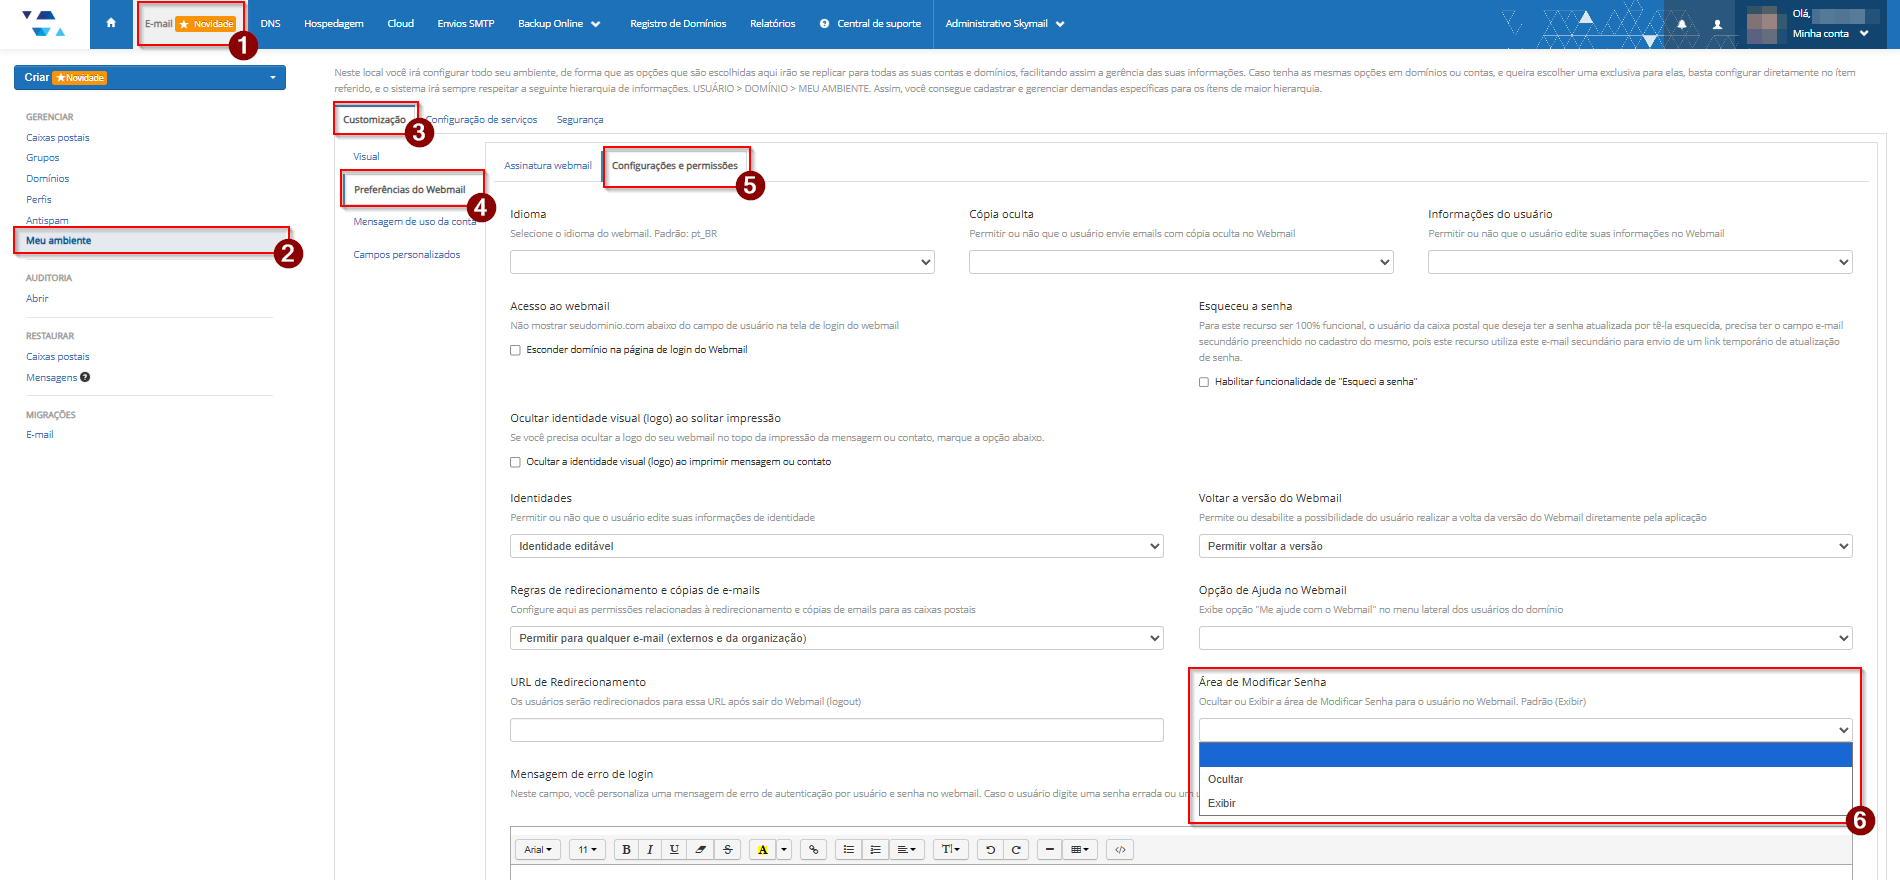Image resolution: width=1900 pixels, height=880 pixels.
Task: Click the home icon in top navigation
Action: [111, 23]
